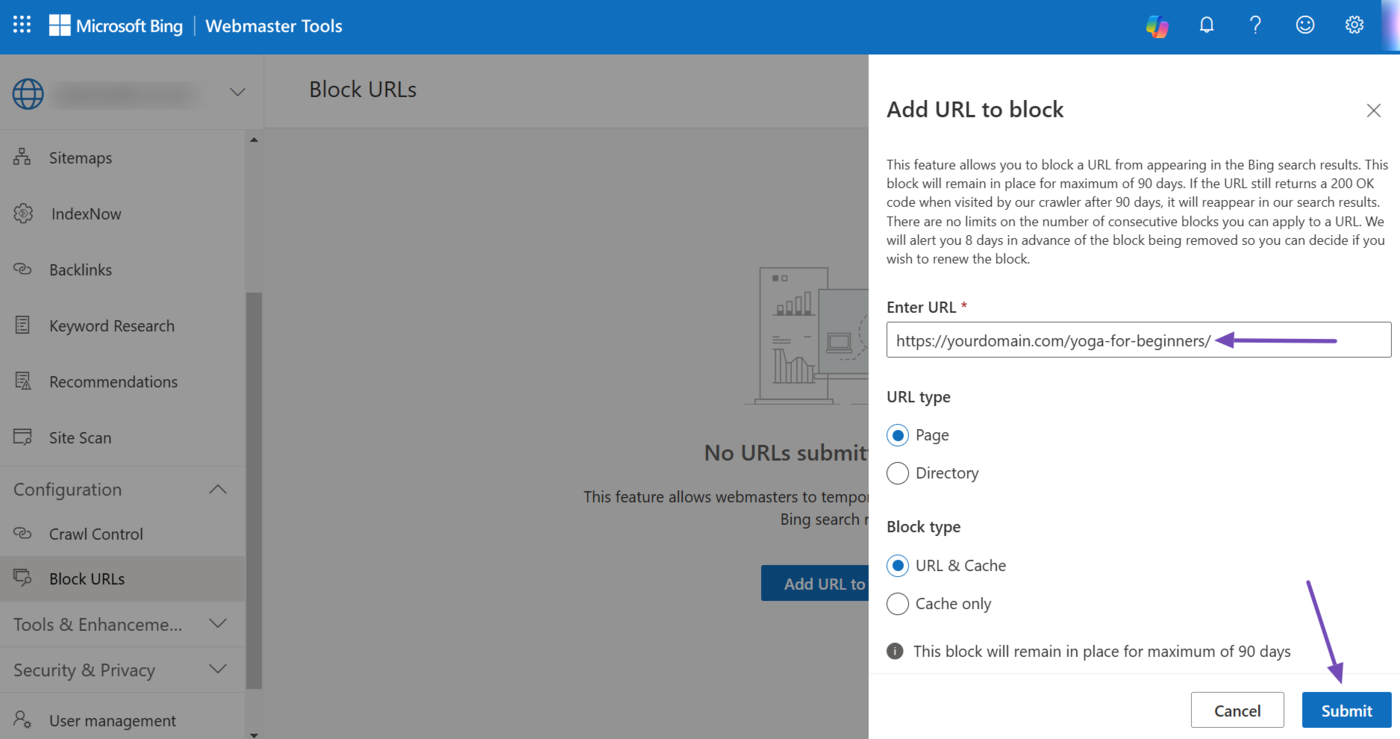Image resolution: width=1400 pixels, height=739 pixels.
Task: Open settings gear icon in header
Action: [x=1354, y=26]
